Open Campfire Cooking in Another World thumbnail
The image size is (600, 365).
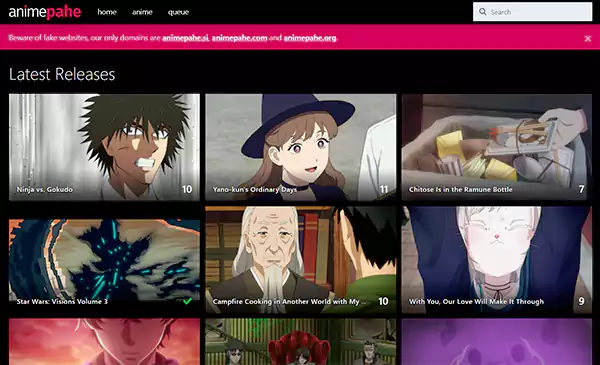click(x=301, y=260)
